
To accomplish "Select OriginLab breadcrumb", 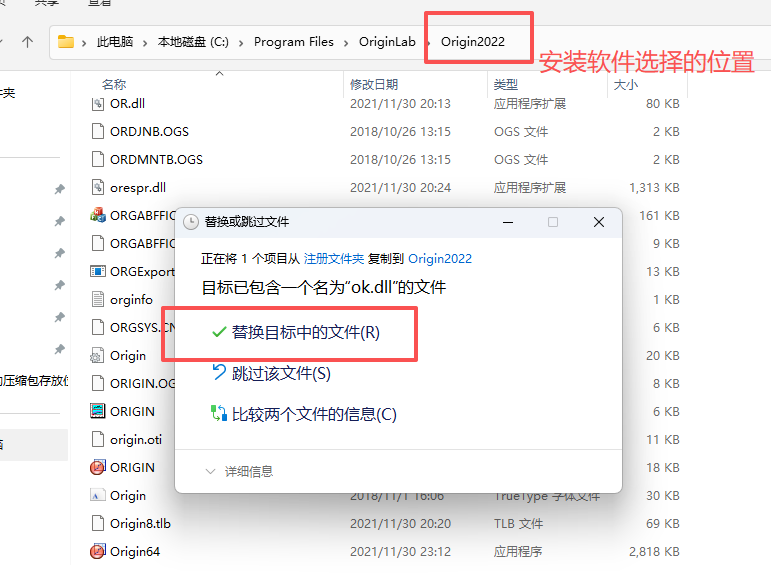I will click(387, 42).
